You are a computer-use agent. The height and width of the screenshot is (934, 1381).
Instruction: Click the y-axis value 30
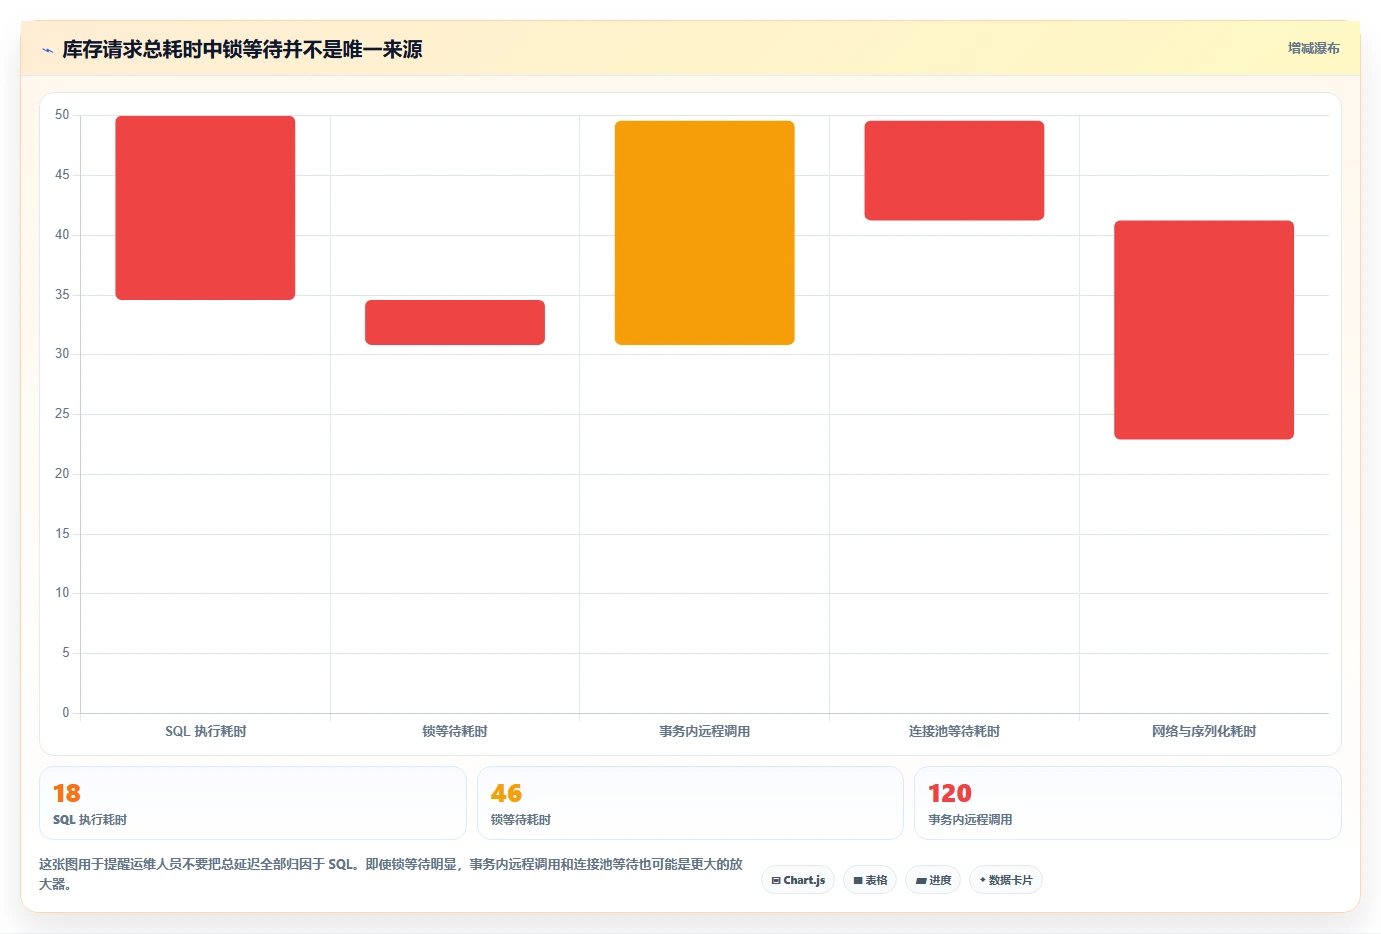pos(62,354)
